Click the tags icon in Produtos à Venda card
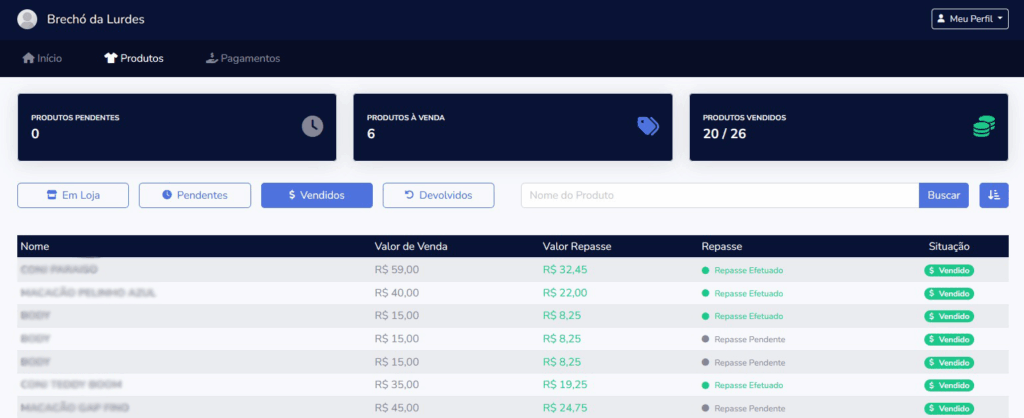 (x=648, y=126)
